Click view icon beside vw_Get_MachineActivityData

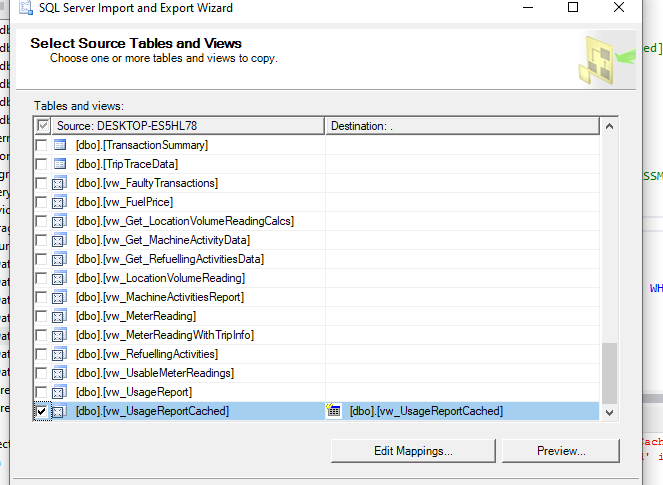(59, 240)
